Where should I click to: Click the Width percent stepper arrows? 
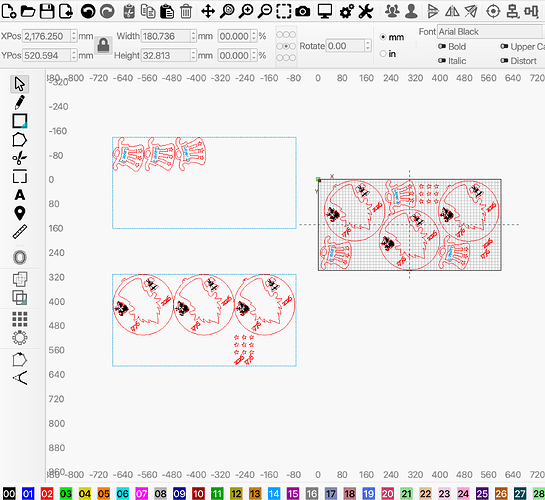click(x=254, y=36)
